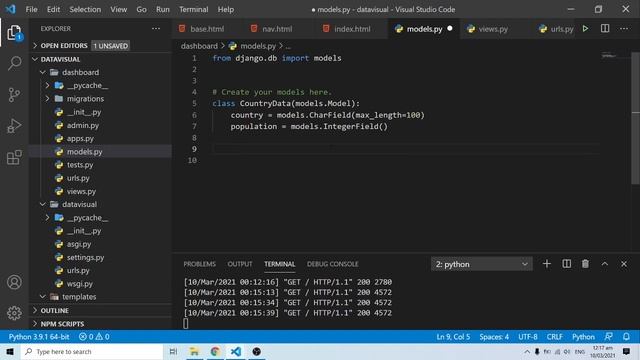Expand the migrations folder
This screenshot has height=360, width=640.
click(x=47, y=99)
